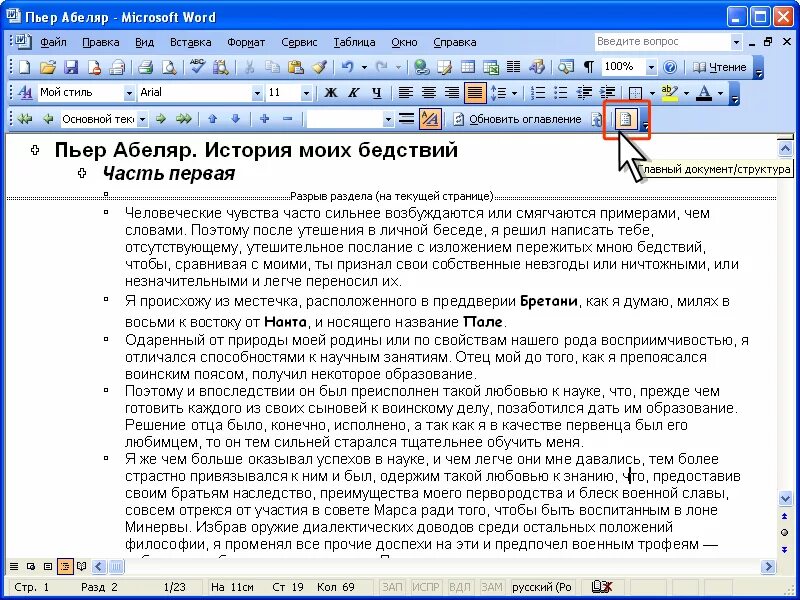This screenshot has height=600, width=800.
Task: Open the Research reference books icon
Action: 221,67
